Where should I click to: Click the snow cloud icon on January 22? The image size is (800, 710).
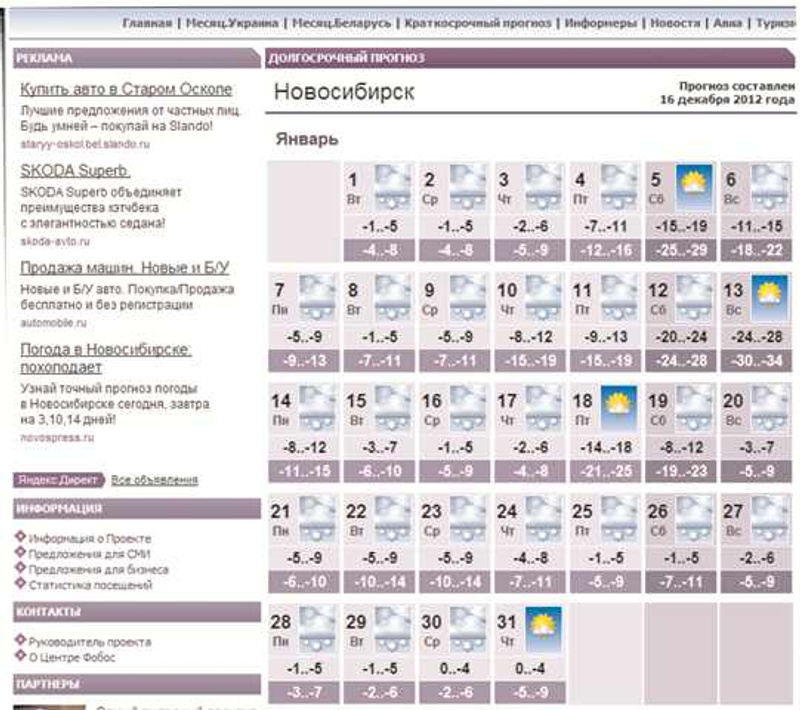pyautogui.click(x=392, y=514)
